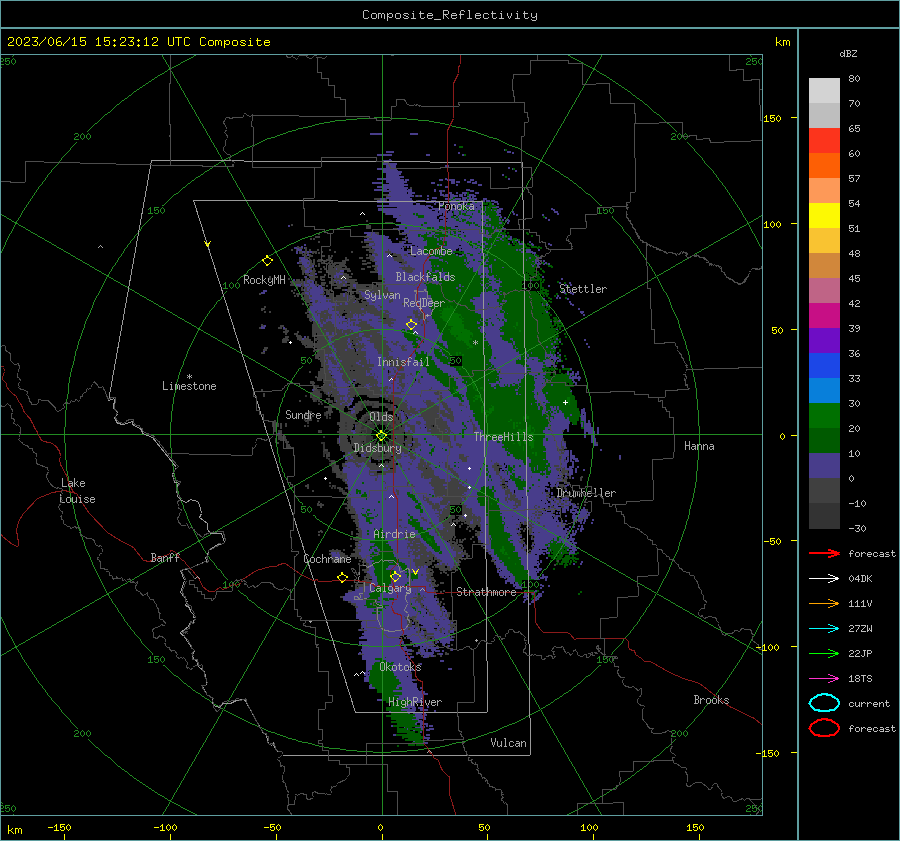Click the Calgary city label

click(390, 588)
